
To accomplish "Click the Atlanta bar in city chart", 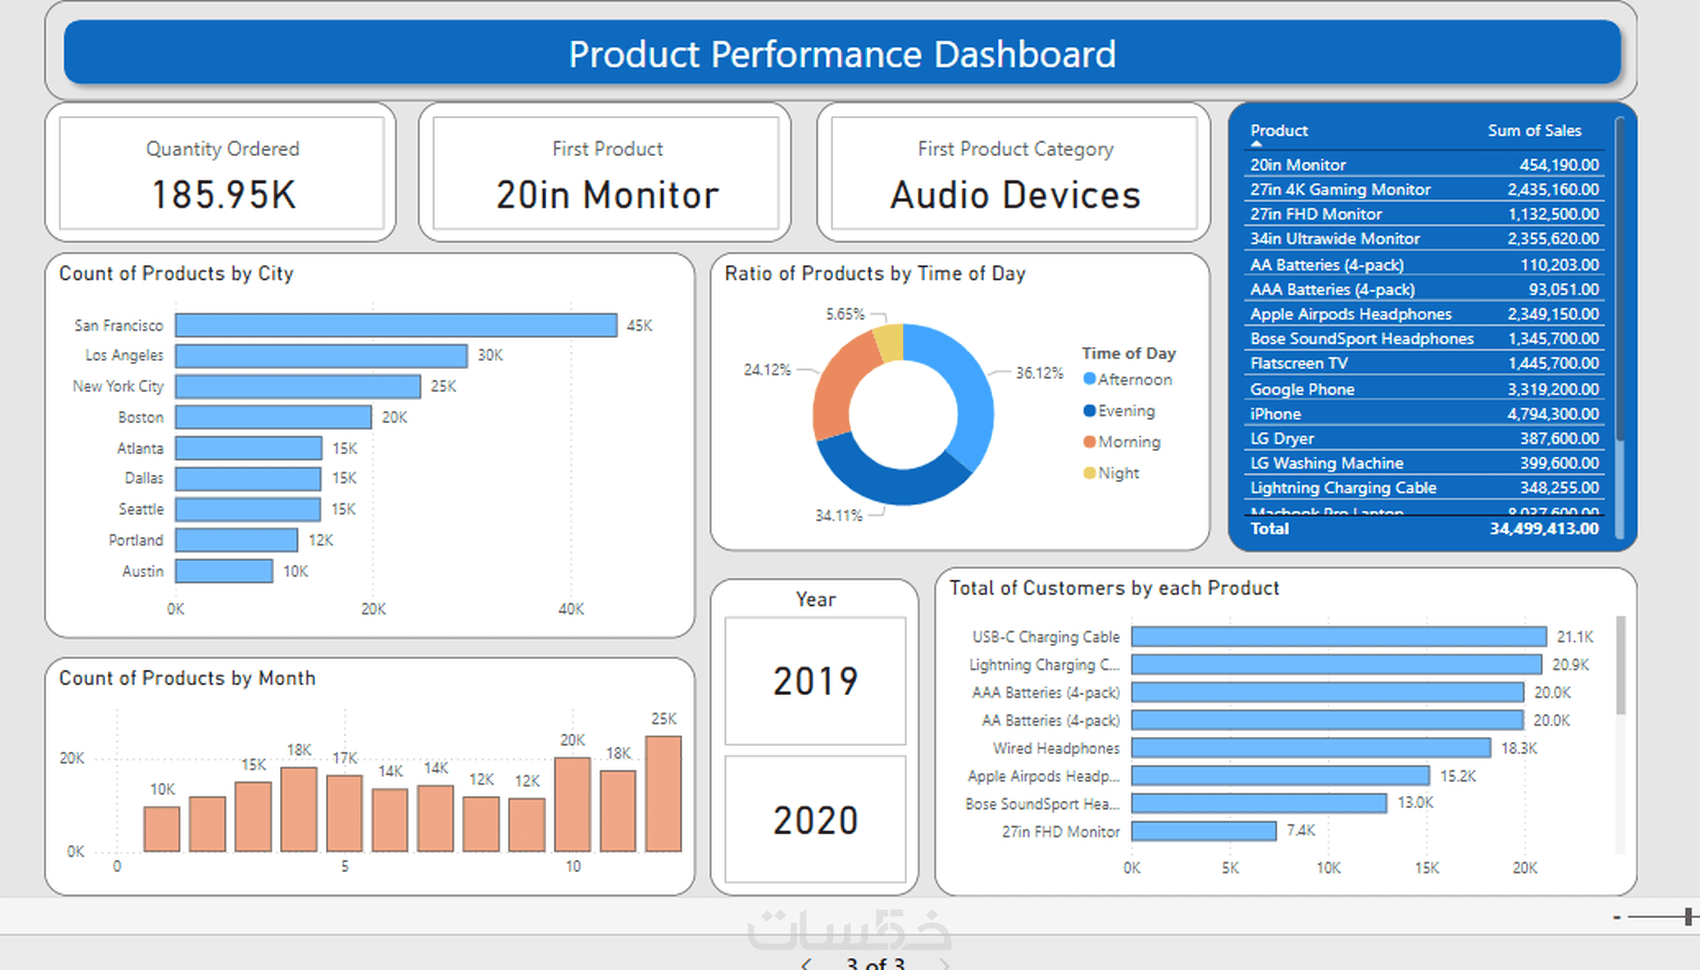I will pos(249,448).
